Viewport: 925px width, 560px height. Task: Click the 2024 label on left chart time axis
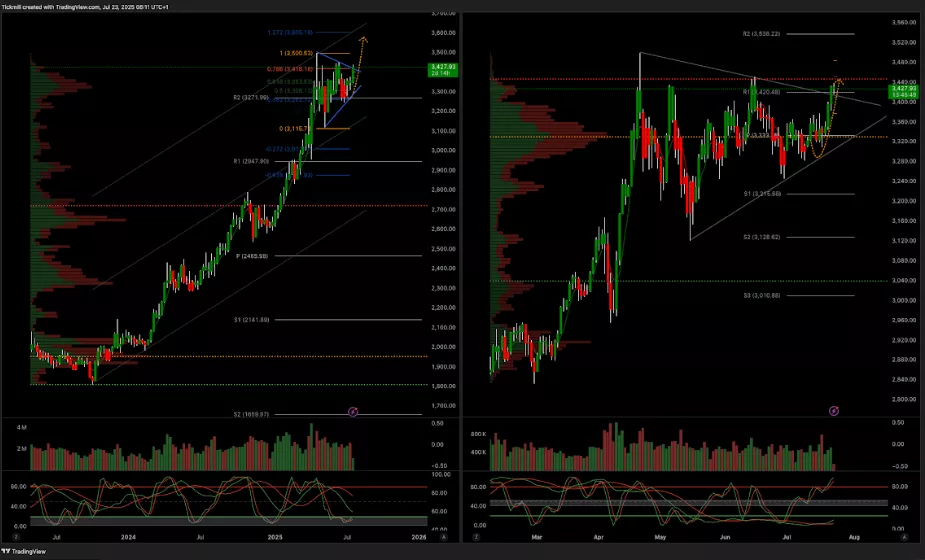pos(126,537)
